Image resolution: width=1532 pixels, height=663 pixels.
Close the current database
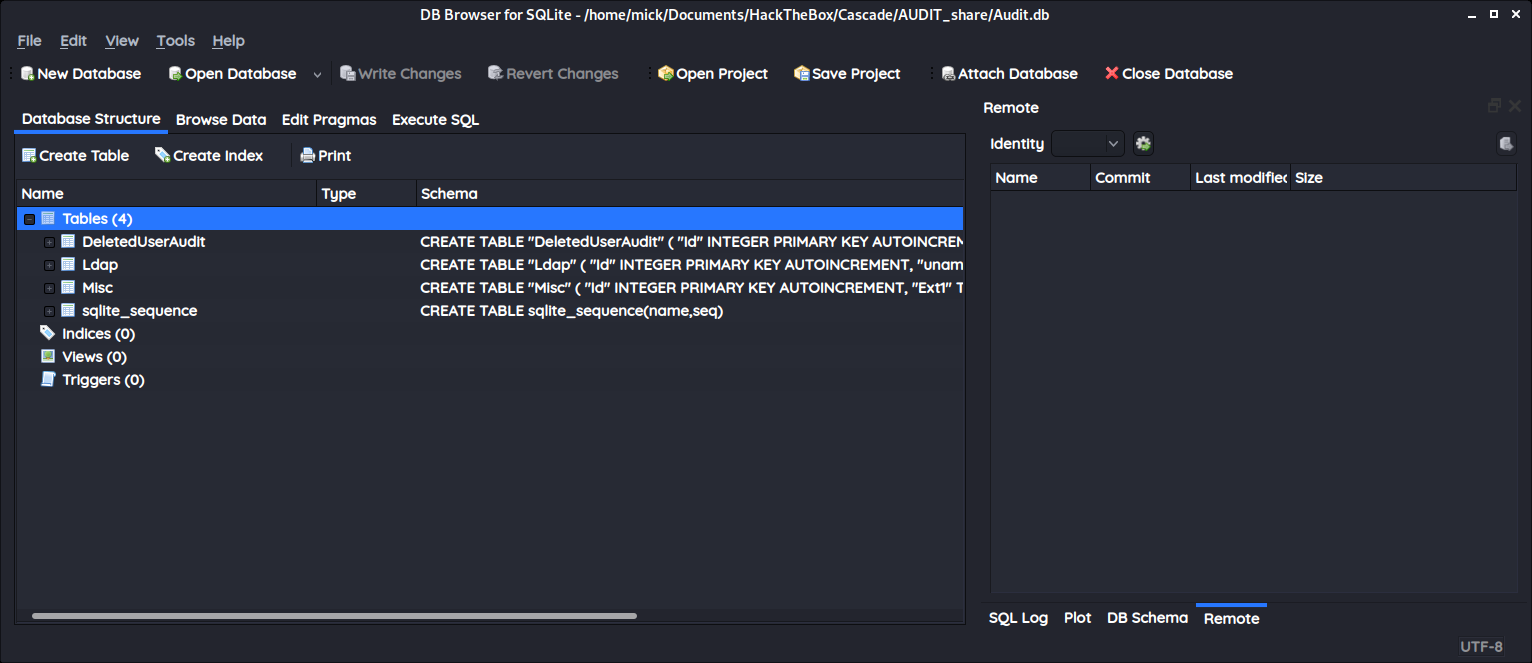click(x=1168, y=73)
